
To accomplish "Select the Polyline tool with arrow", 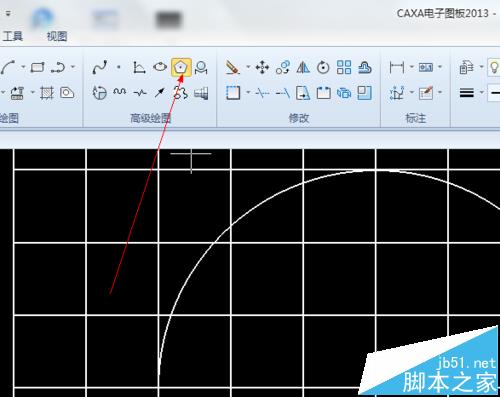I will pos(58,67).
